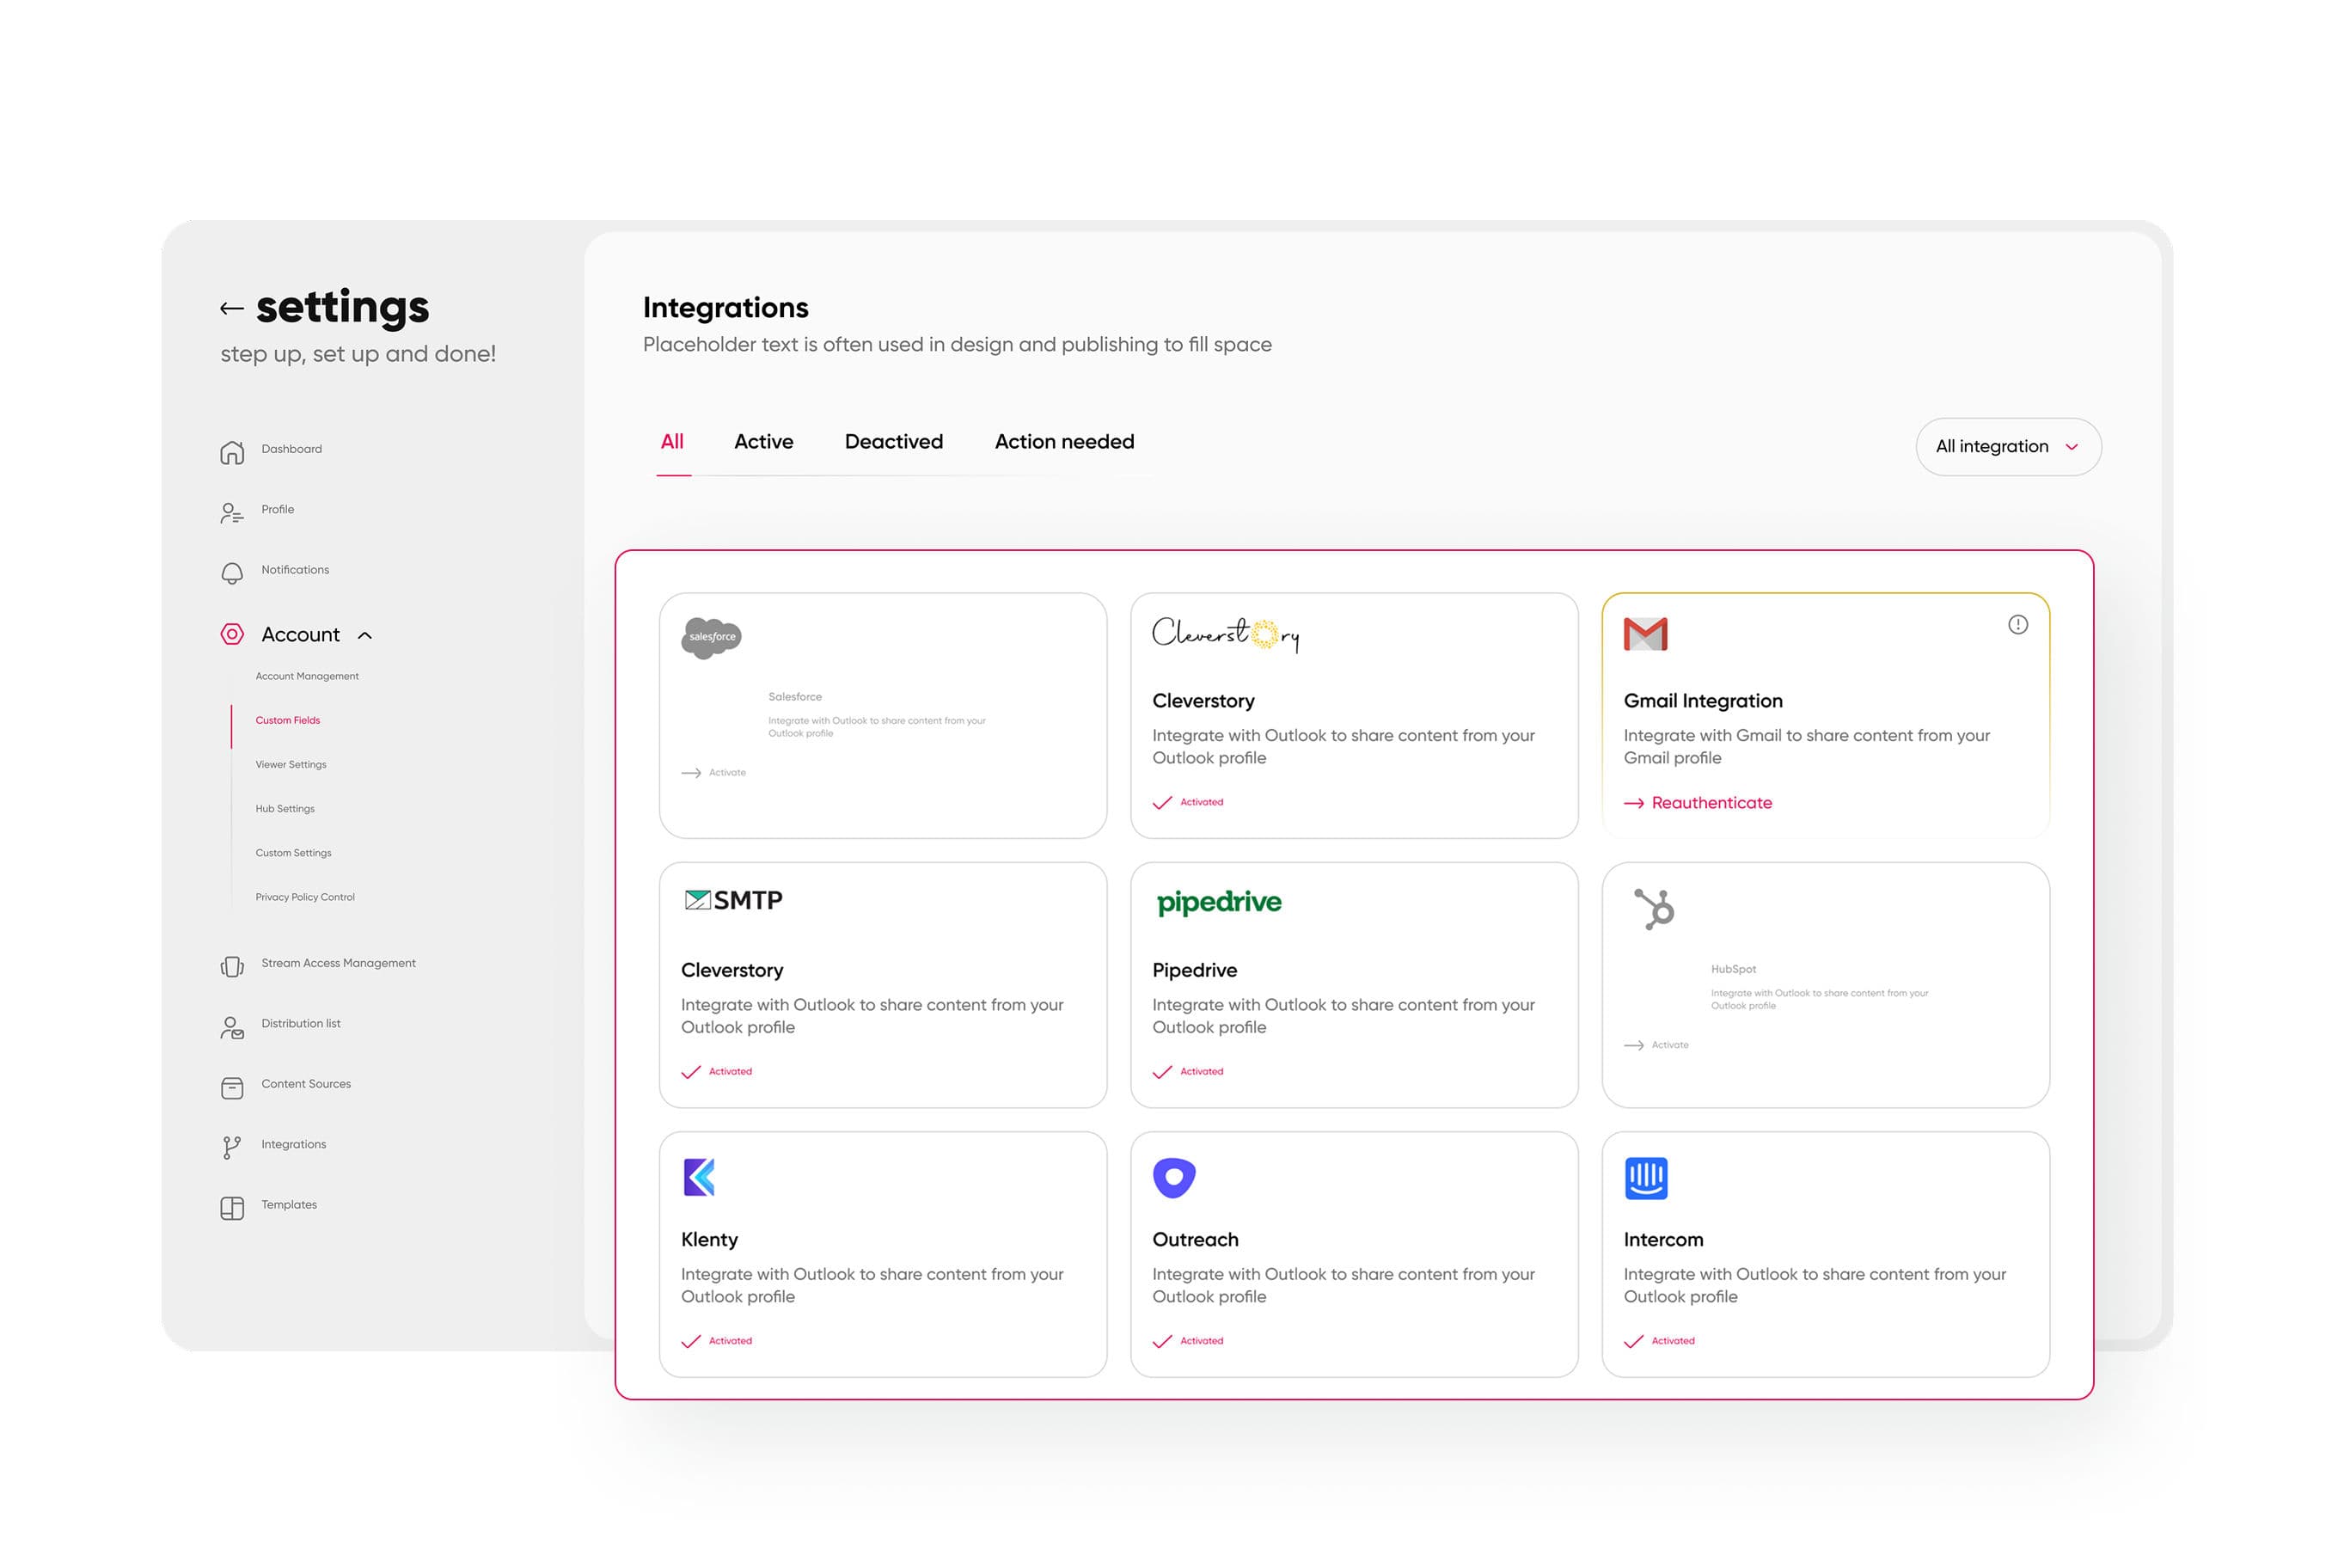Viewport: 2338px width, 1568px height.
Task: Open Account Management submenu item
Action: pyautogui.click(x=307, y=677)
